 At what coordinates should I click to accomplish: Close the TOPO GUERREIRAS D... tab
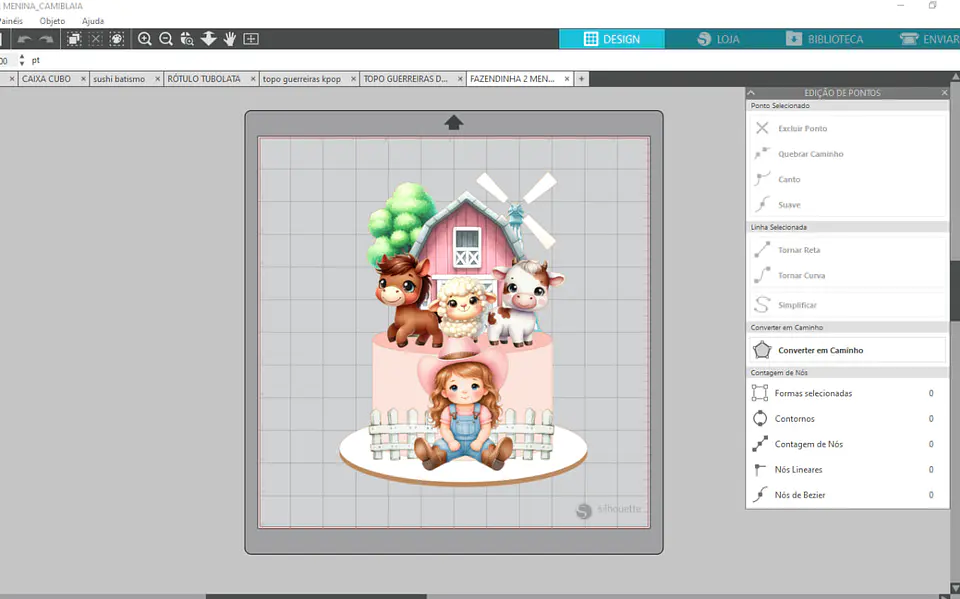(x=460, y=79)
